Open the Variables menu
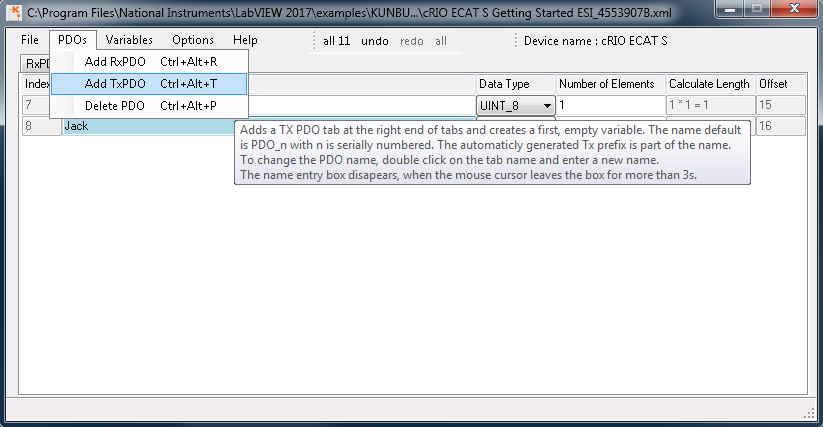This screenshot has height=427, width=823. tap(129, 40)
